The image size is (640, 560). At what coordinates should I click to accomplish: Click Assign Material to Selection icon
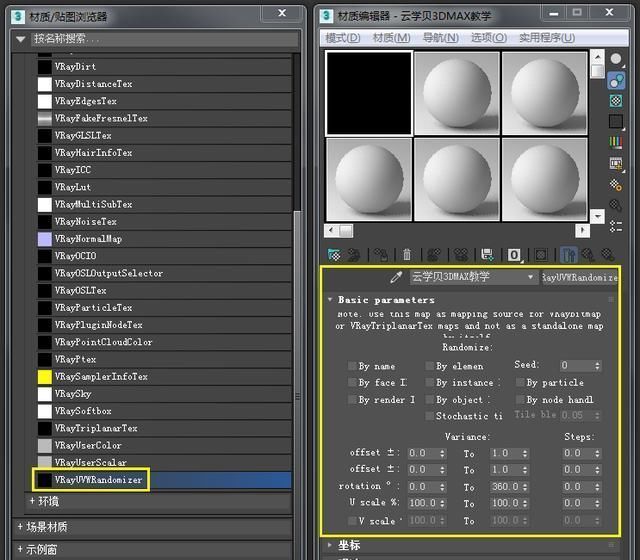pyautogui.click(x=381, y=255)
